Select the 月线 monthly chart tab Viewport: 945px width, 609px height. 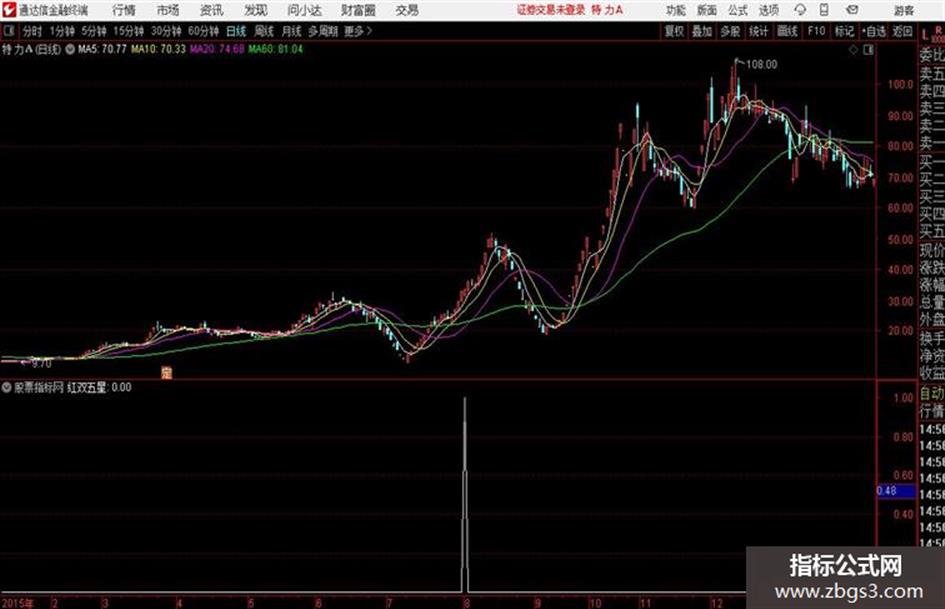click(x=292, y=31)
